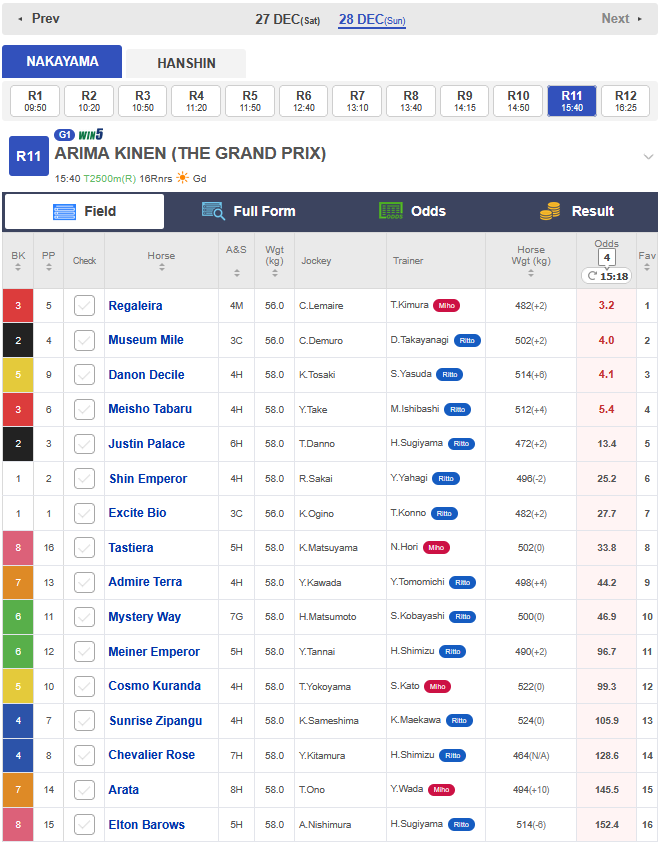This screenshot has width=664, height=850.
Task: Click Regaleira's 3.2 odds value
Action: pyautogui.click(x=606, y=305)
